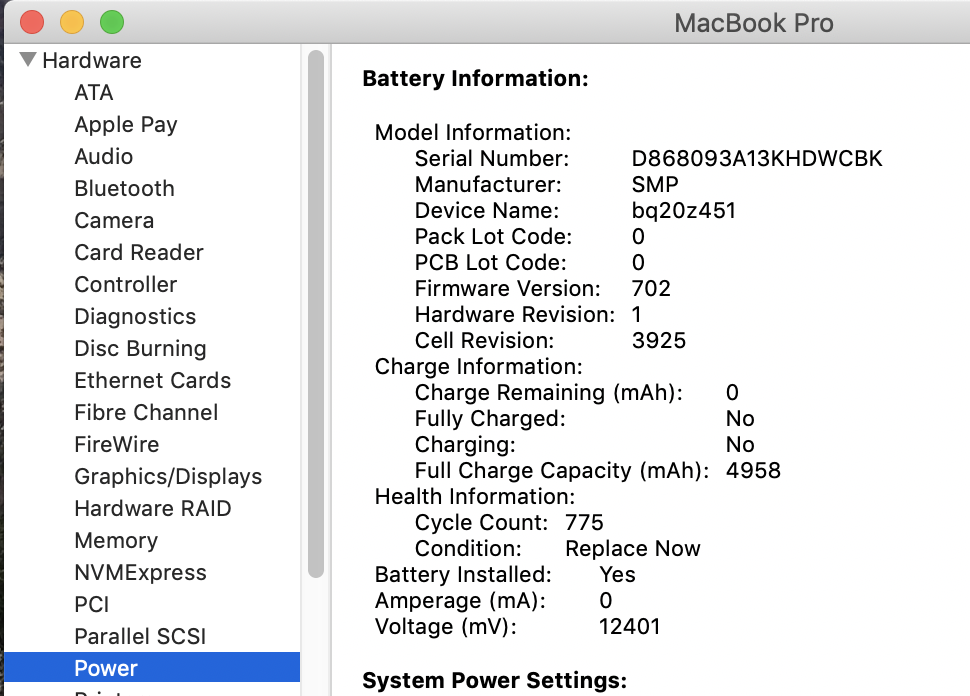Viewport: 970px width, 696px height.
Task: Click the Model Information label
Action: tap(473, 133)
